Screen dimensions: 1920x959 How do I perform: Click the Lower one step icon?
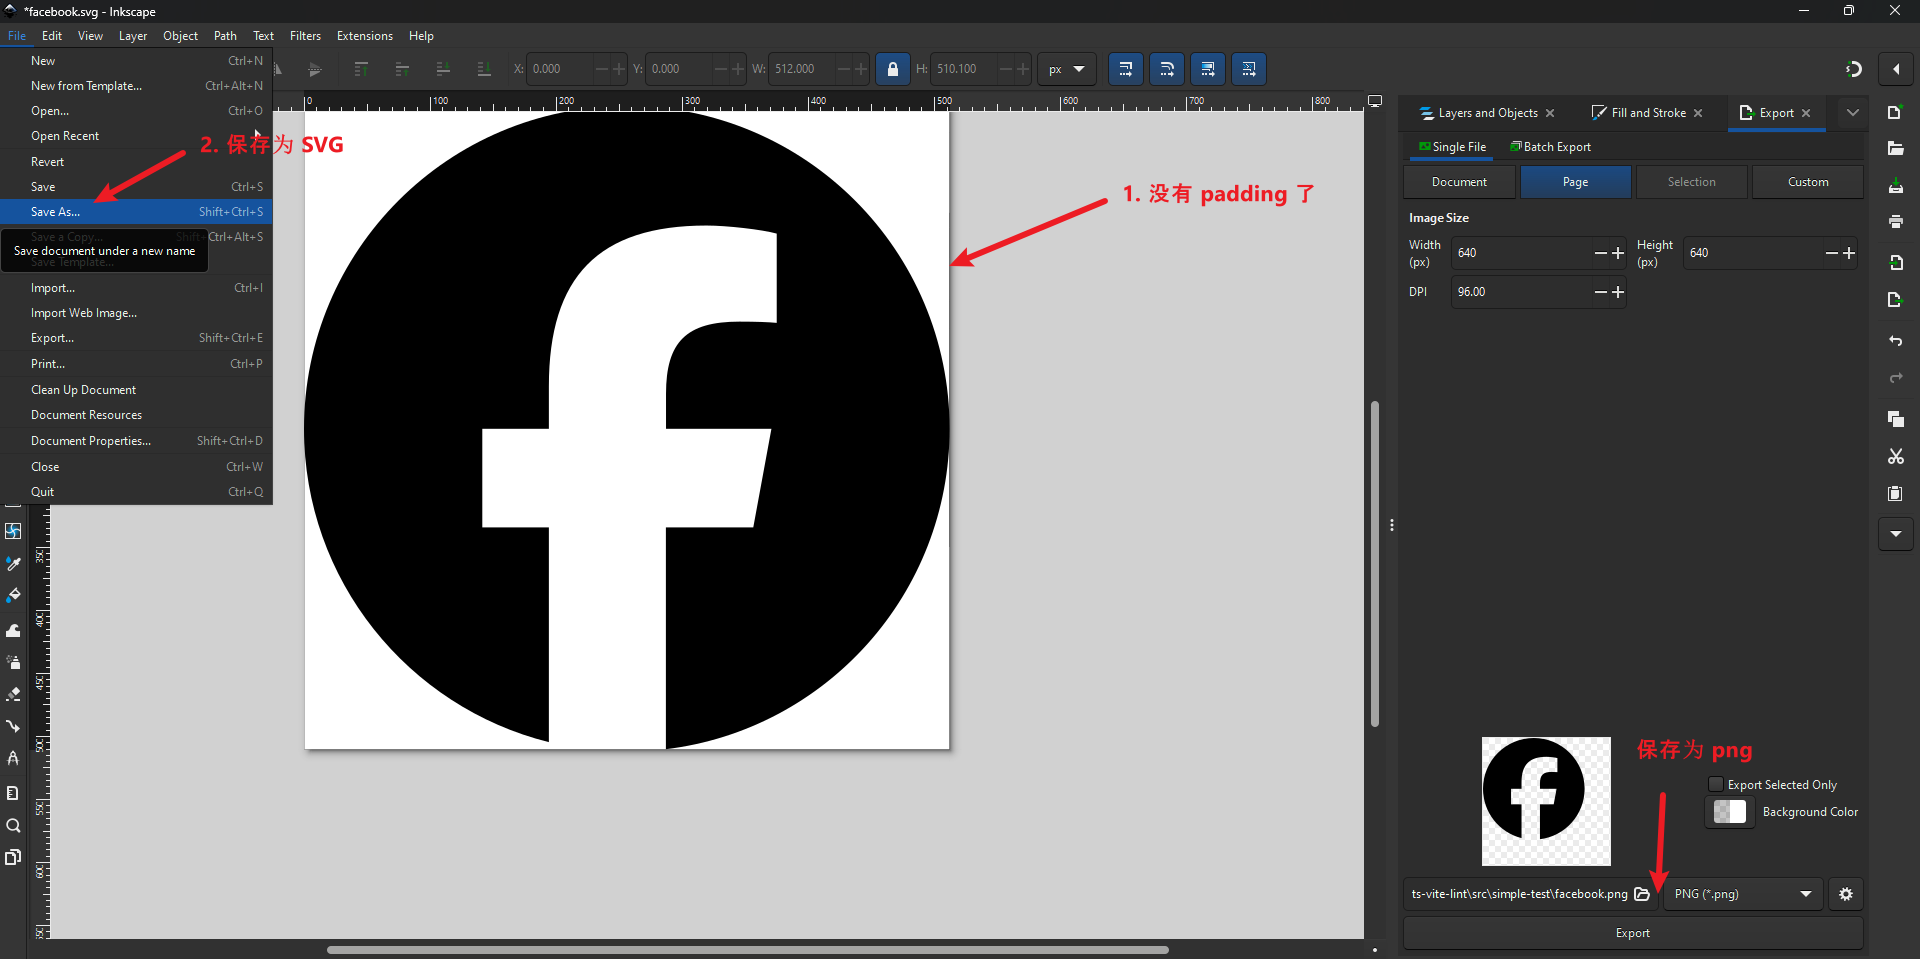(x=443, y=69)
